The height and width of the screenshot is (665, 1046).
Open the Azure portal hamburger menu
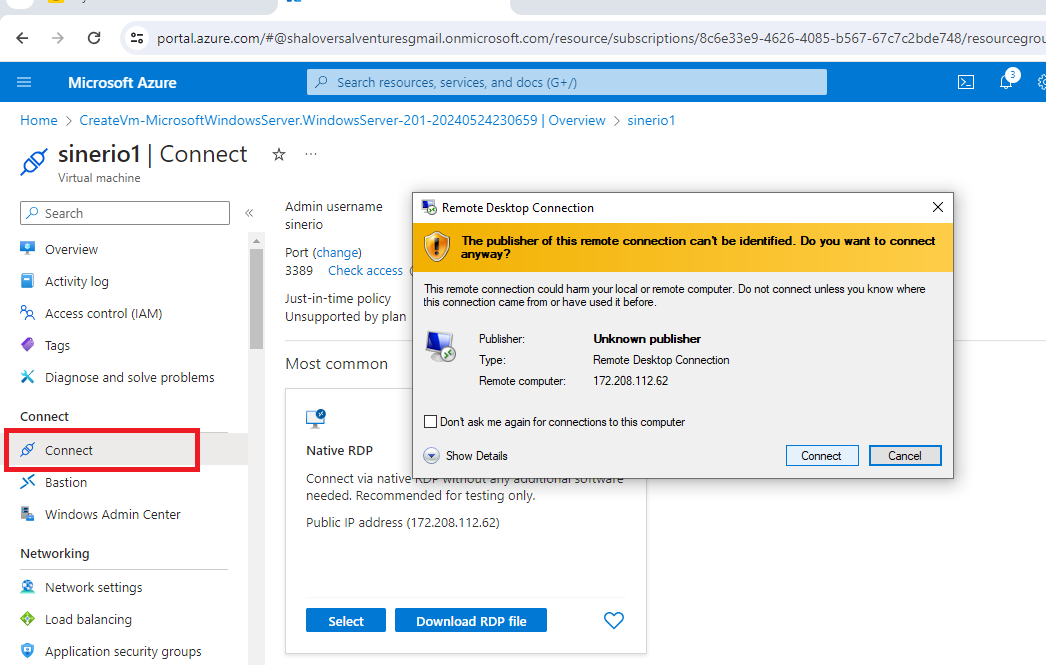pos(24,82)
